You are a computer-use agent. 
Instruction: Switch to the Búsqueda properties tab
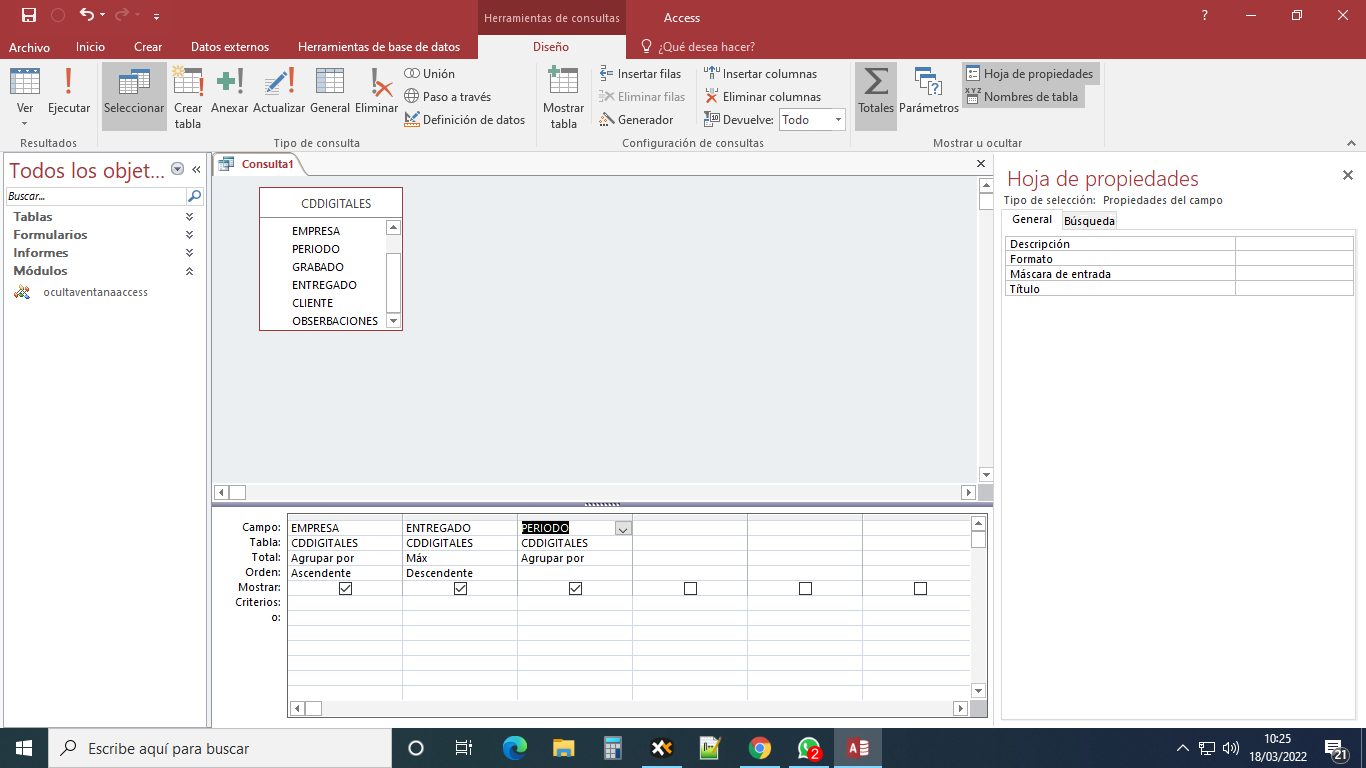click(x=1089, y=221)
